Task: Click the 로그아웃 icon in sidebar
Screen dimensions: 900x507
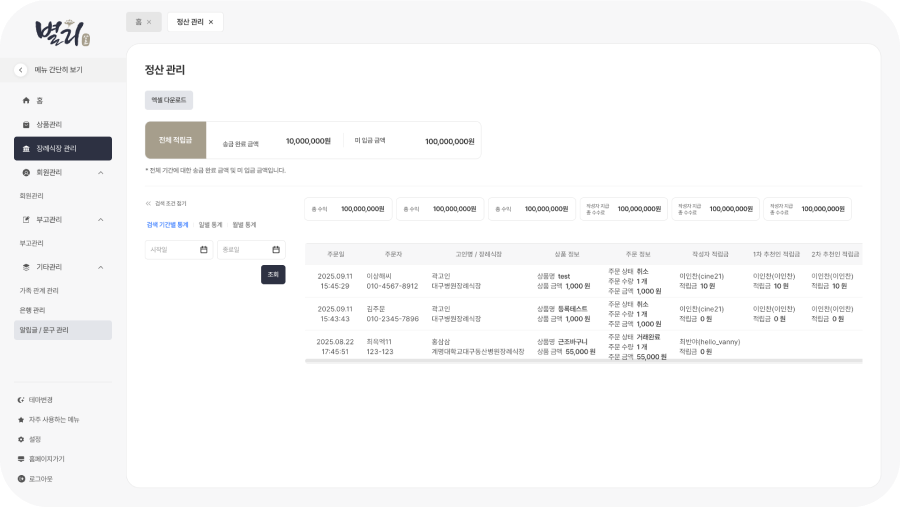Action: coord(21,479)
